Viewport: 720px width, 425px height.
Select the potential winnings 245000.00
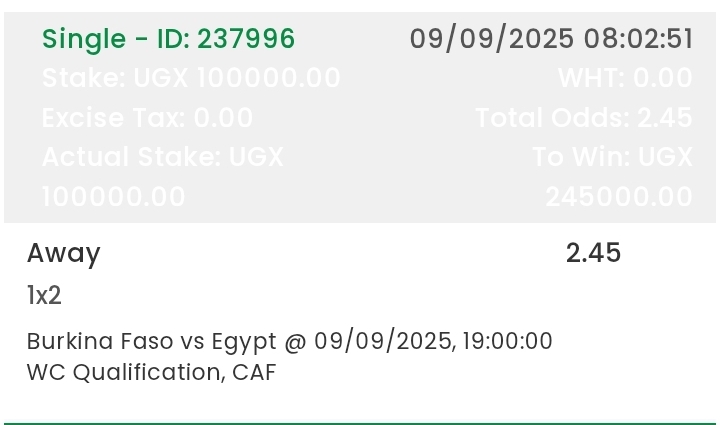pyautogui.click(x=619, y=197)
